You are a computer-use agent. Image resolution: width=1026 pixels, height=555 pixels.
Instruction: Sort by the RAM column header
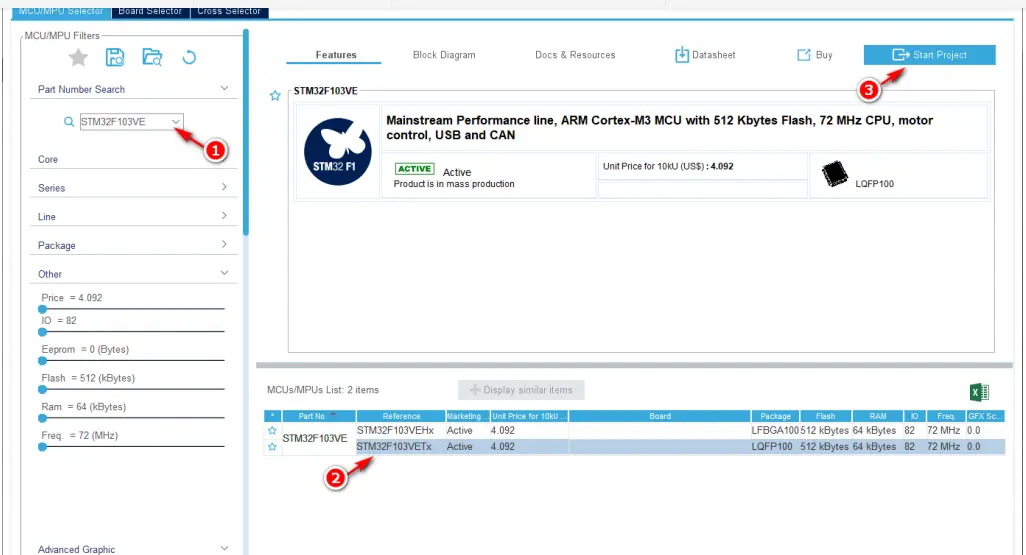coord(877,416)
